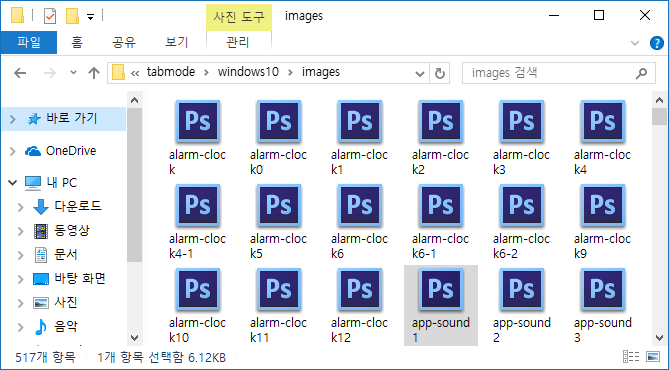
Task: Click the navigation pane scrollbar thumb
Action: (134, 185)
